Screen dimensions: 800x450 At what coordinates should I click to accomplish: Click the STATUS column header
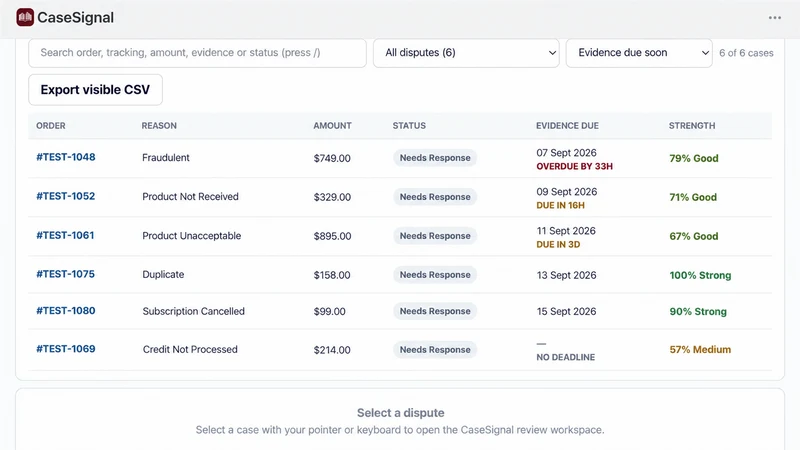[x=409, y=126]
